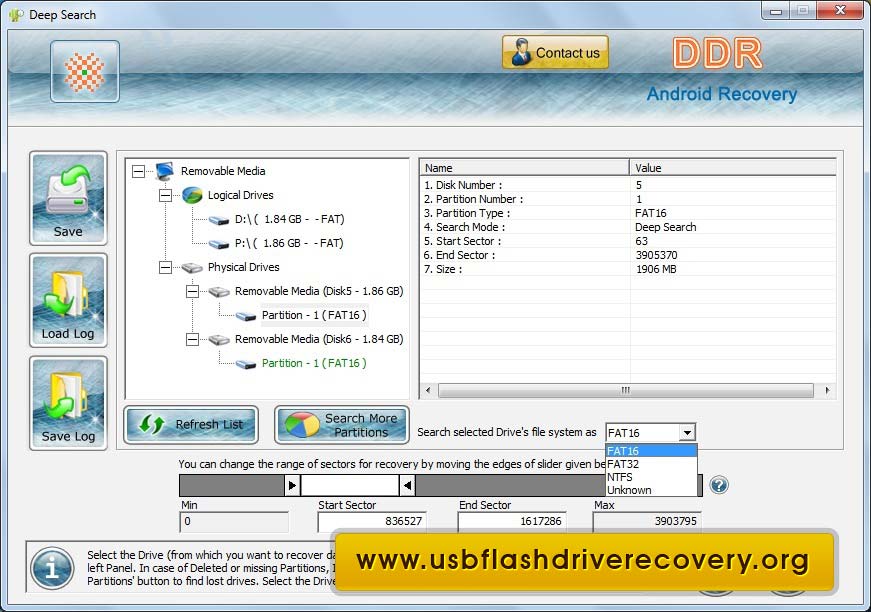This screenshot has width=871, height=612.
Task: Open the file system dropdown arrow
Action: tap(686, 433)
